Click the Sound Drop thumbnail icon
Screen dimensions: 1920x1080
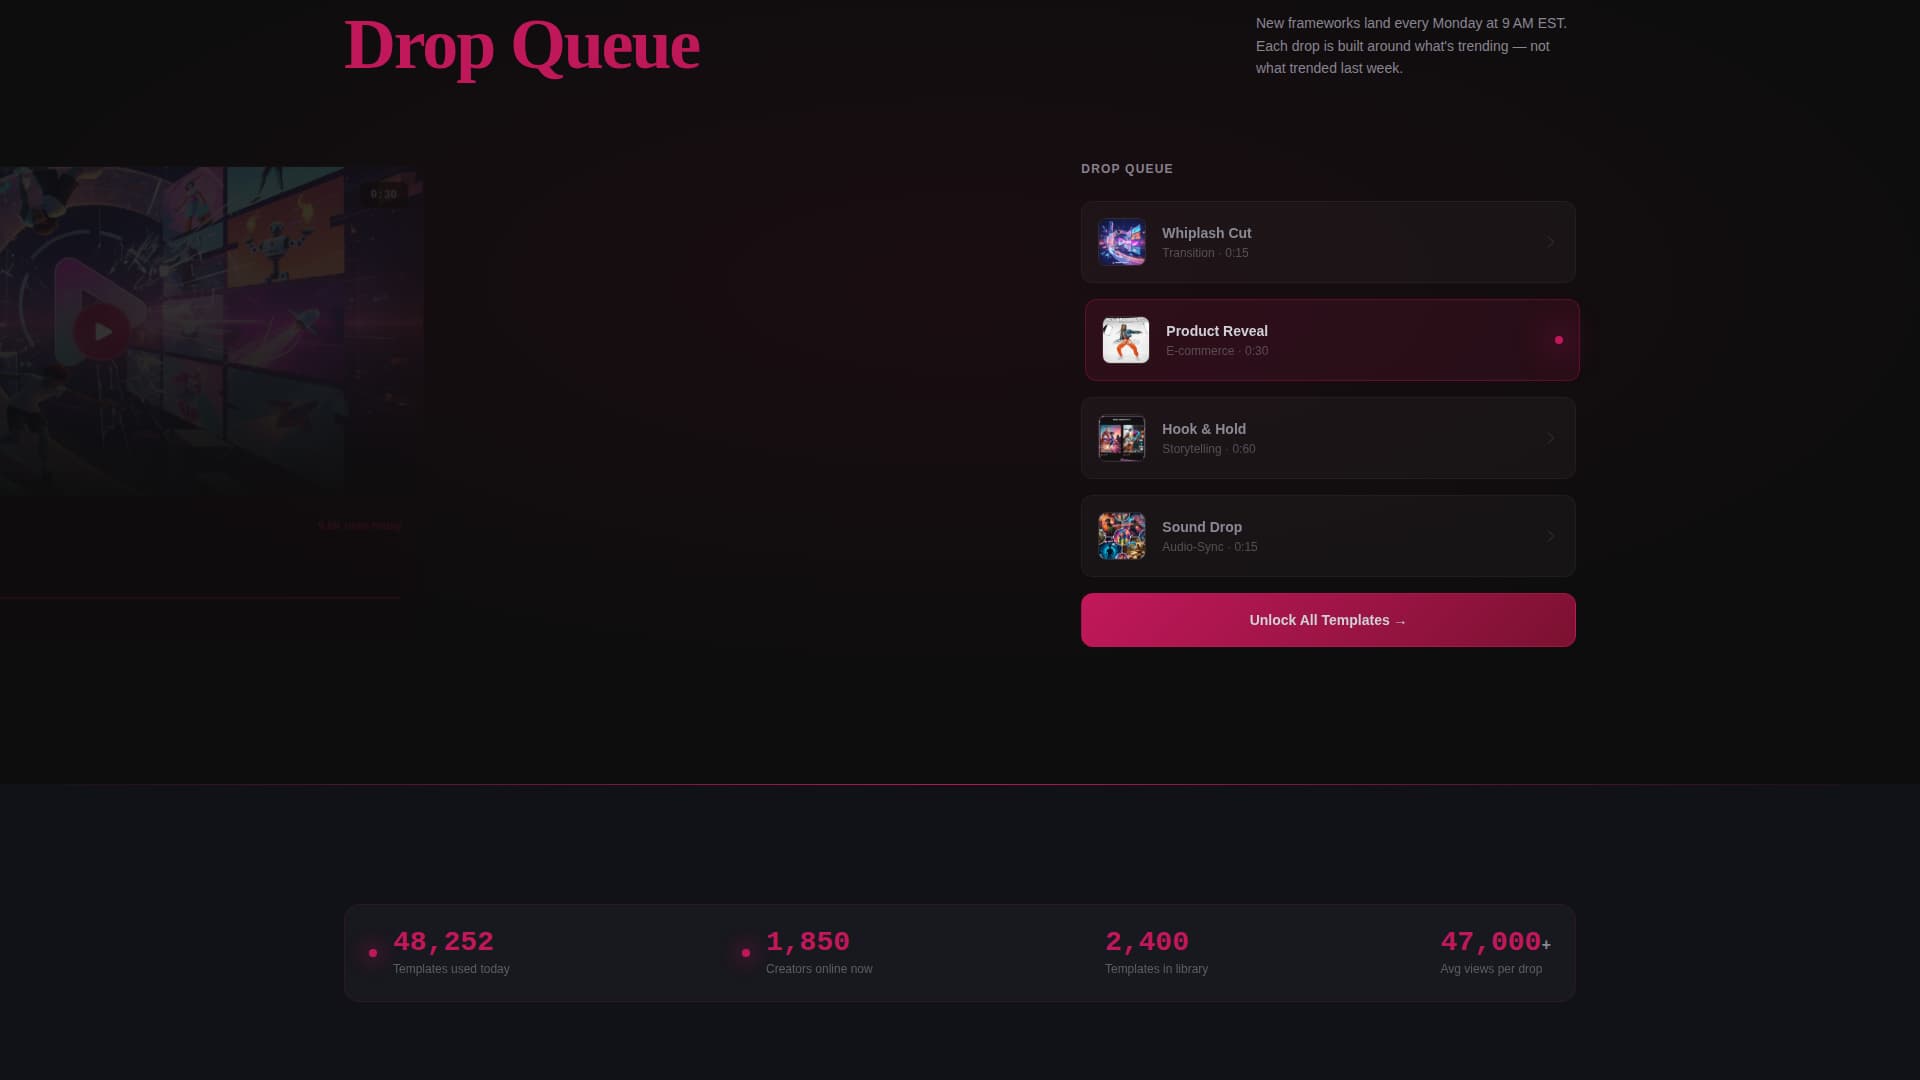point(1122,536)
